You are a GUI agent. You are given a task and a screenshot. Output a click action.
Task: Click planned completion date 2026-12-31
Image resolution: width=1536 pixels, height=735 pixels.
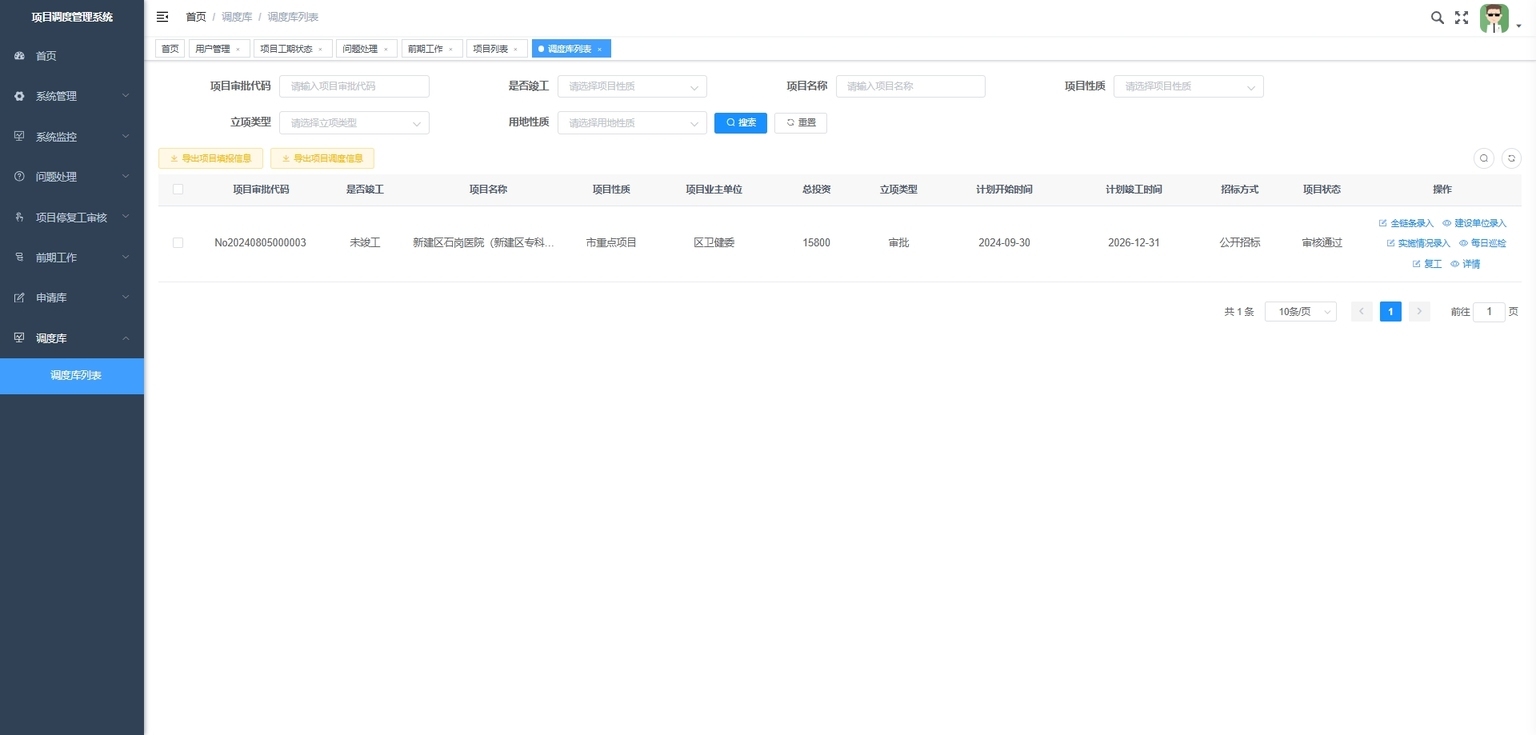(1134, 243)
